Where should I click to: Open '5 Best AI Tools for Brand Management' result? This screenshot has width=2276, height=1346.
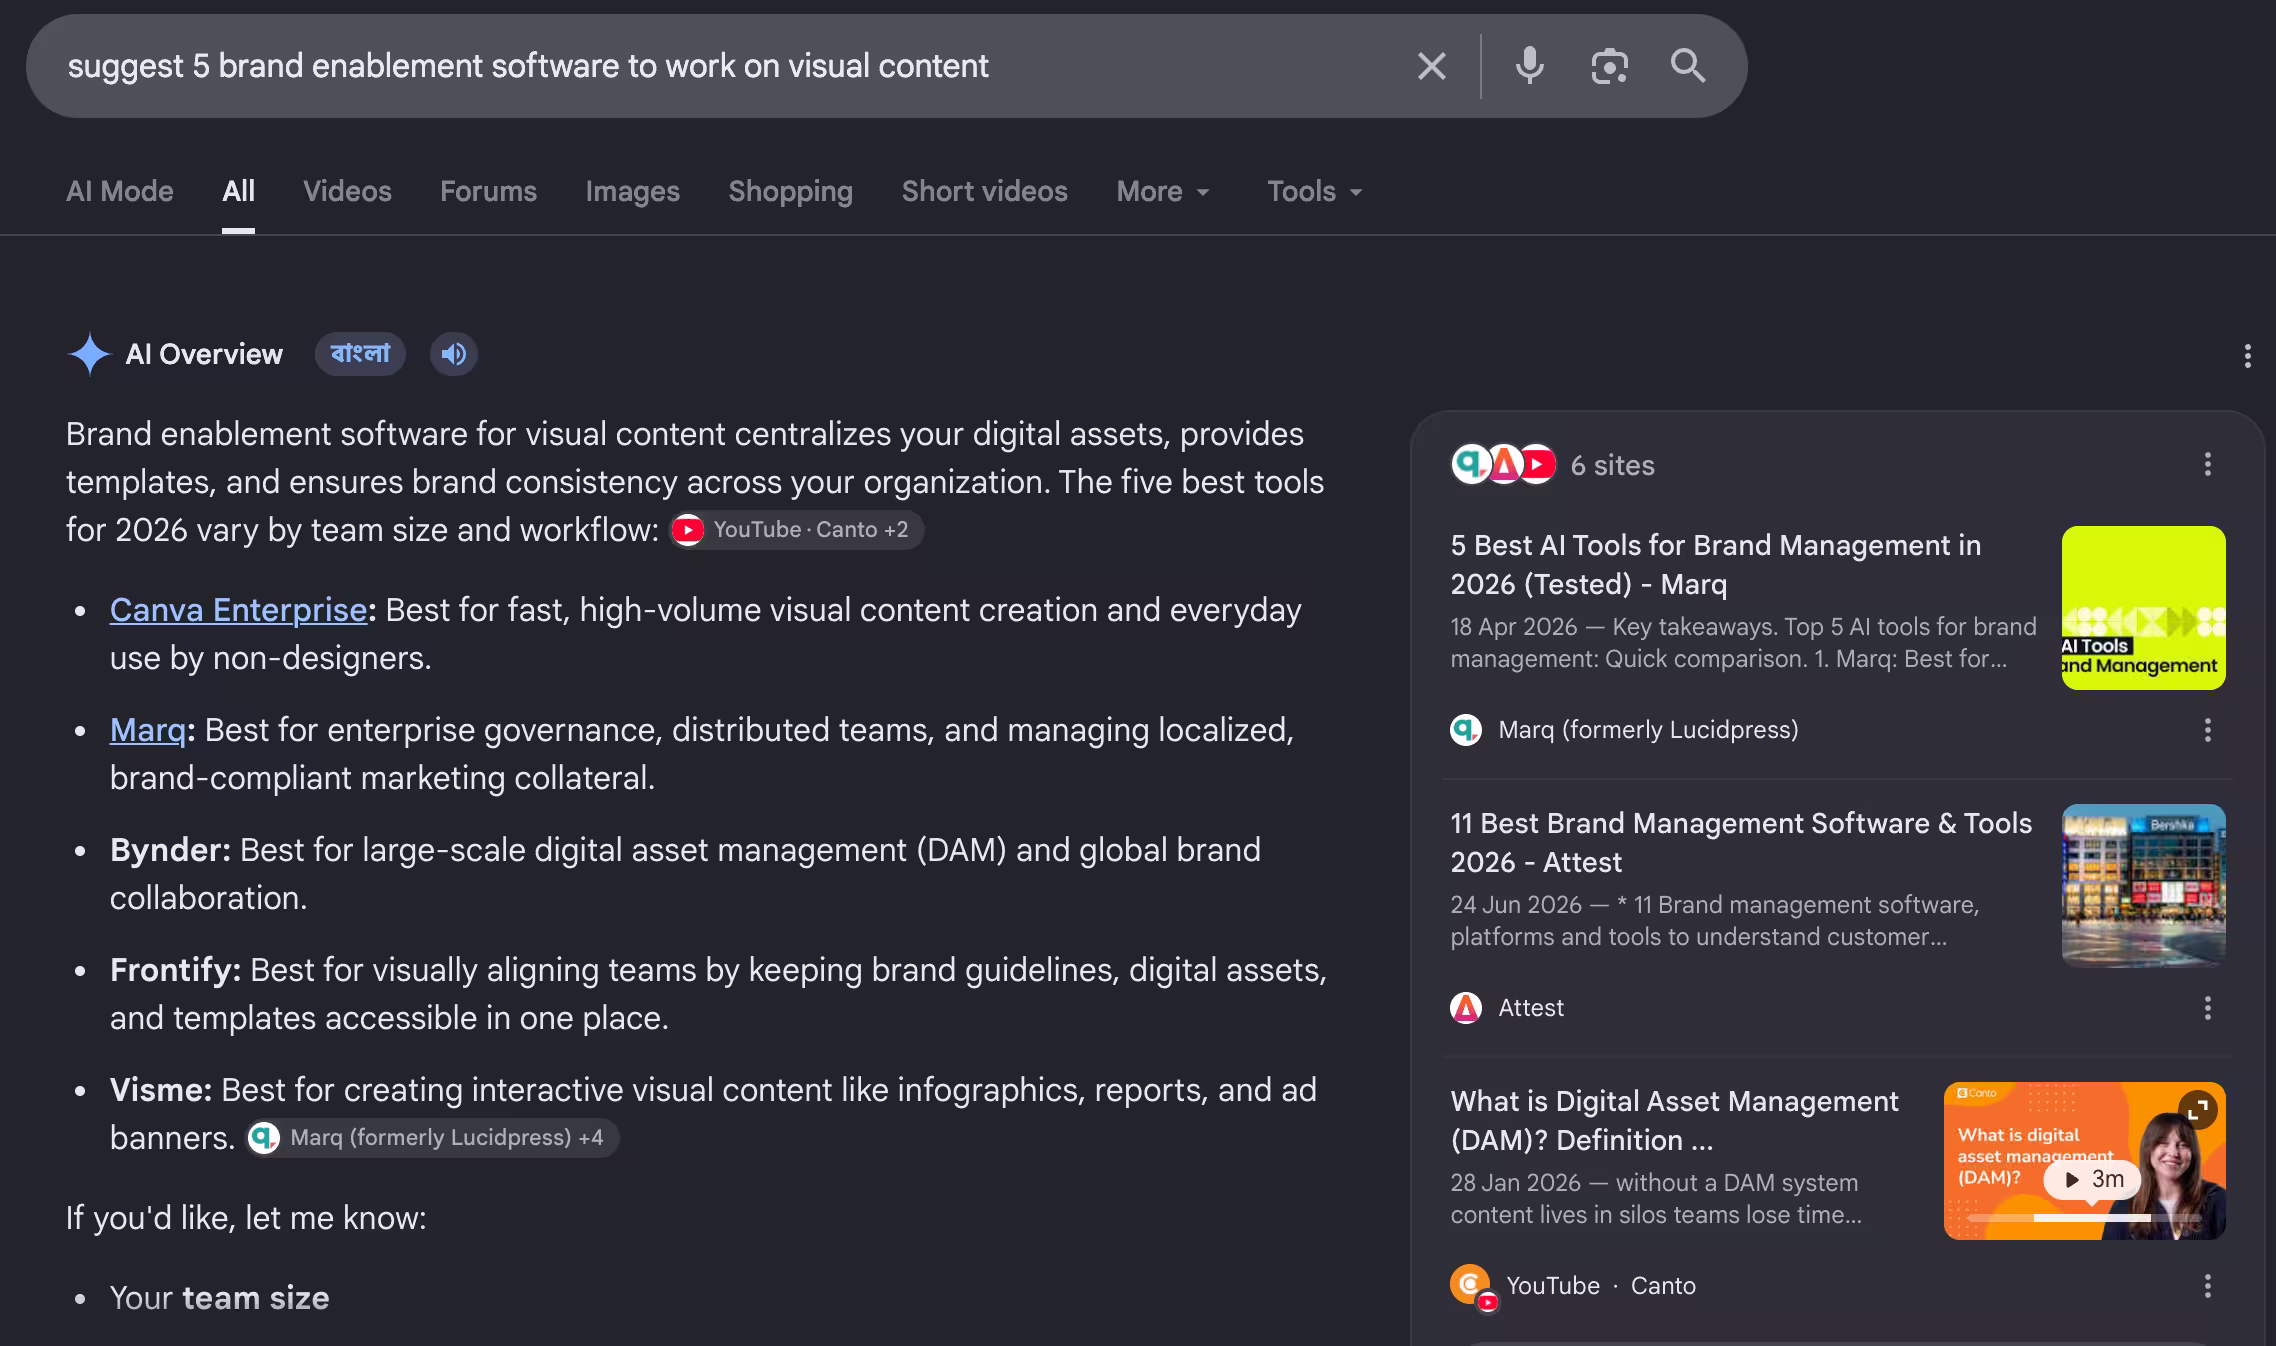[x=1715, y=564]
